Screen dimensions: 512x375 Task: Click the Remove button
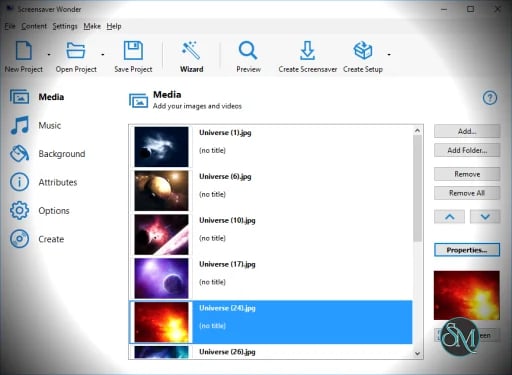(x=467, y=174)
